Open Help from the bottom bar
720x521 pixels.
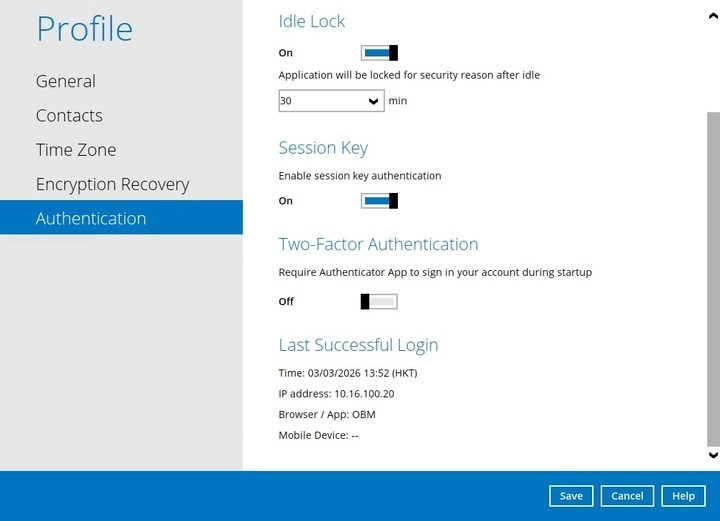[683, 496]
